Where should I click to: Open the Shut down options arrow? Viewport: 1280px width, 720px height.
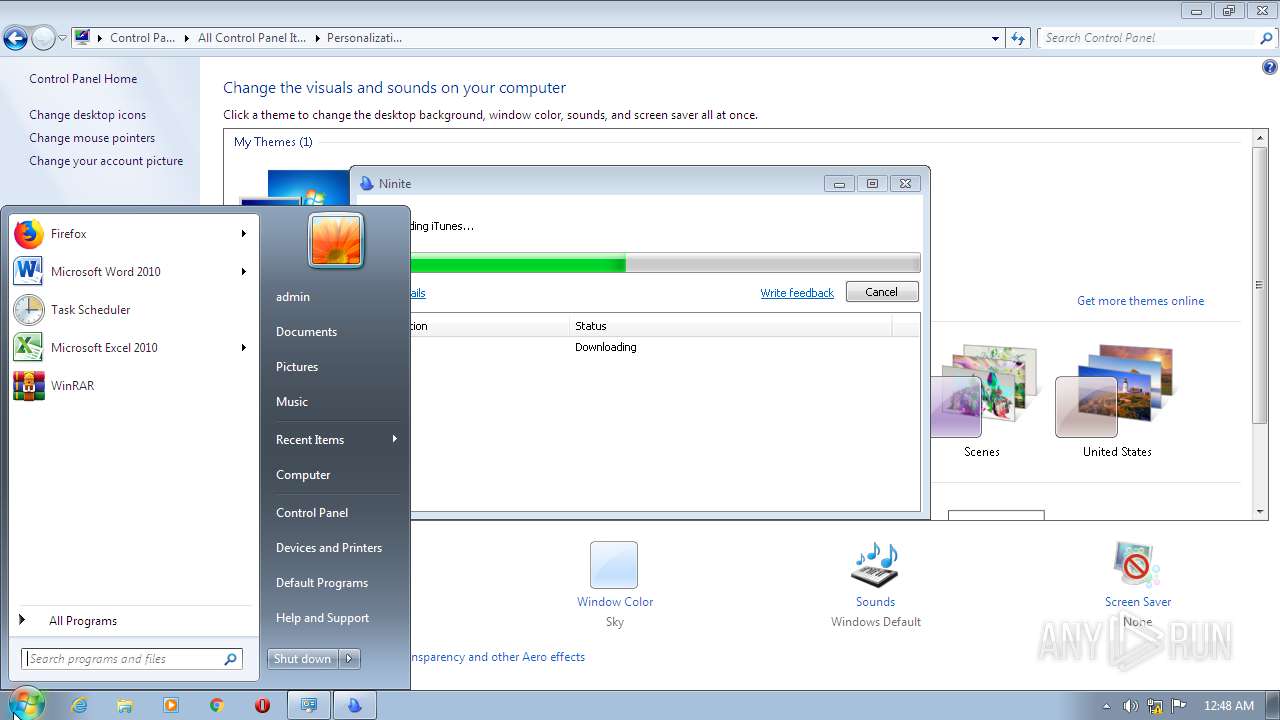coord(349,658)
